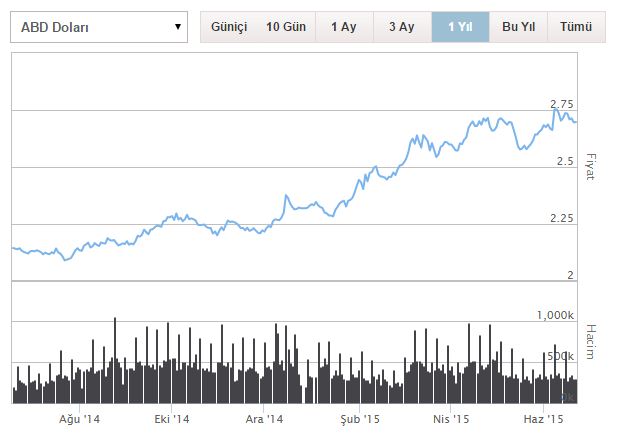Select the Ara '14 timeline label

point(264,419)
